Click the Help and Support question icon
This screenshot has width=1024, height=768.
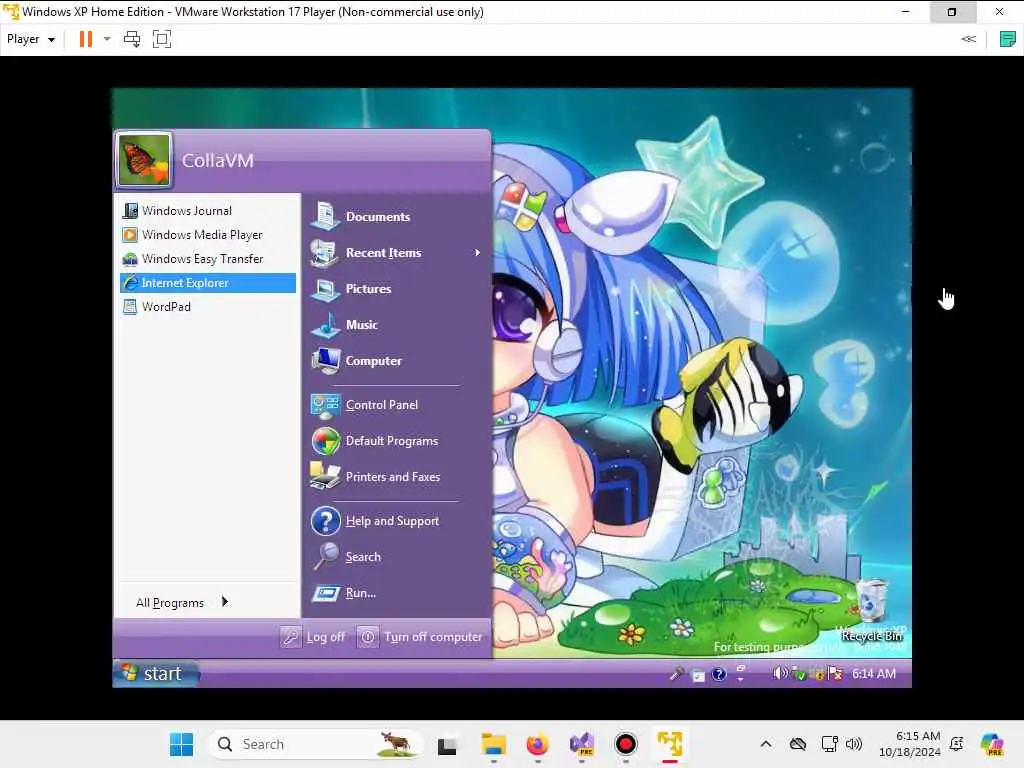pyautogui.click(x=325, y=520)
